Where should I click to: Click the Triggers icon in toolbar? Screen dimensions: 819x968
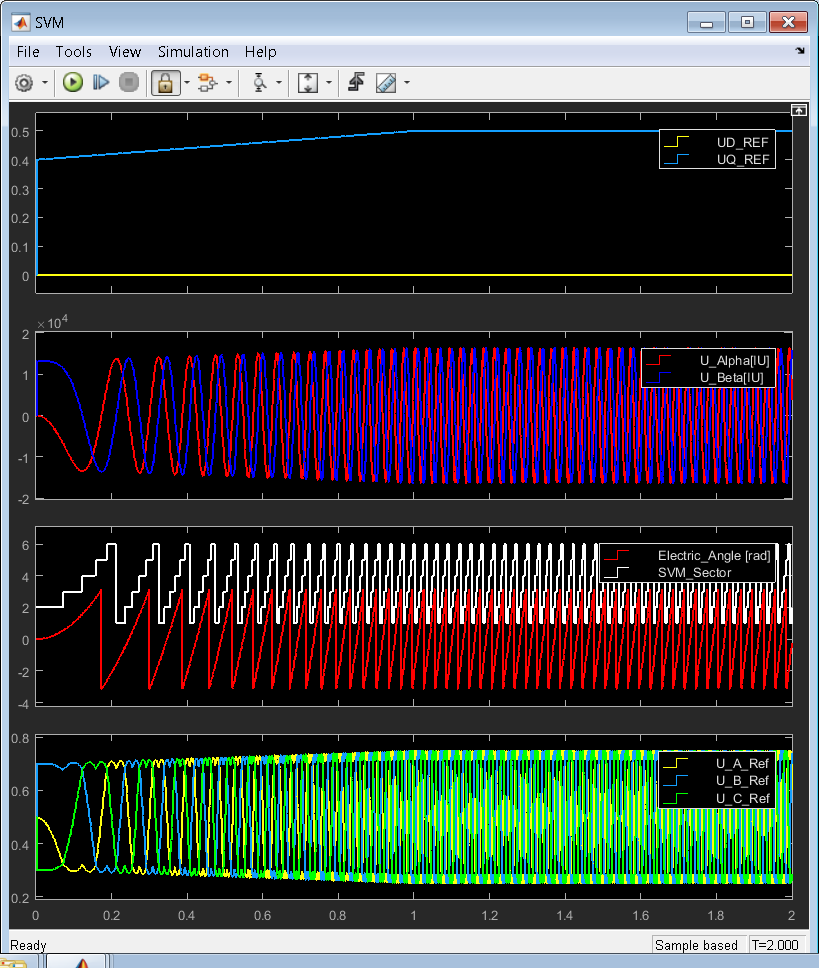coord(356,83)
